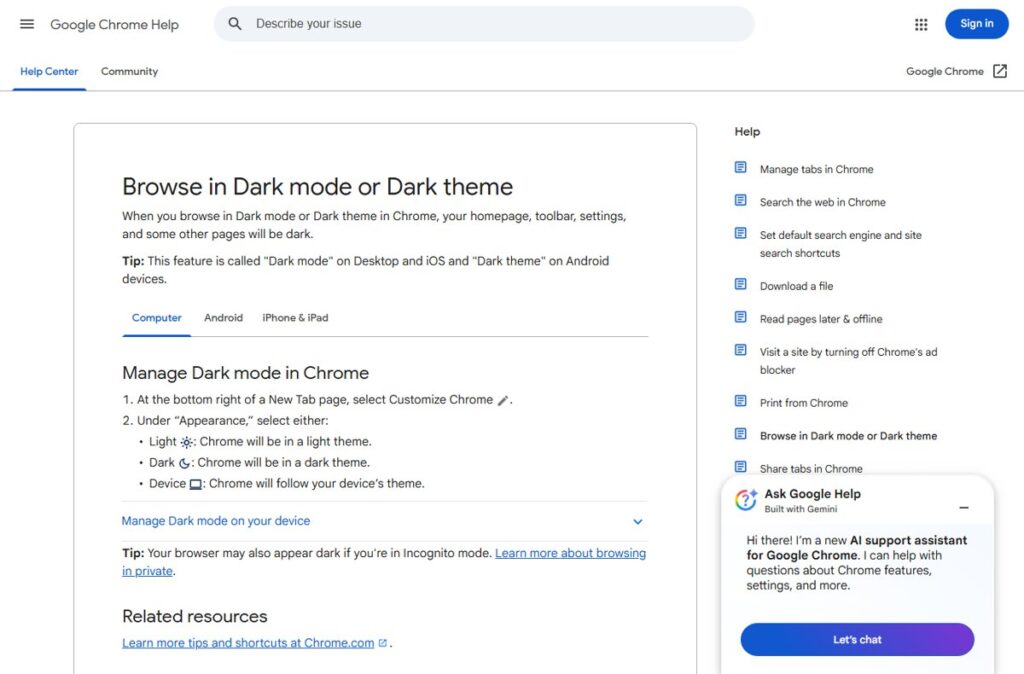Open the Google Chrome product link
This screenshot has height=674, width=1024.
pos(944,71)
